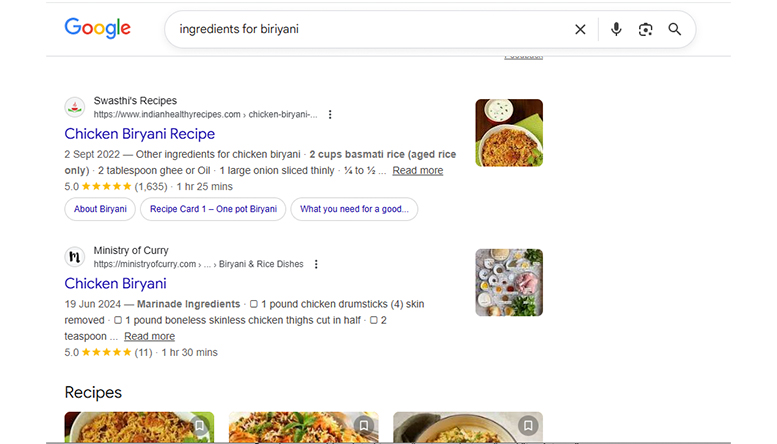Bookmark the first recipe card
Image resolution: width=777 pixels, height=444 pixels.
pos(199,425)
